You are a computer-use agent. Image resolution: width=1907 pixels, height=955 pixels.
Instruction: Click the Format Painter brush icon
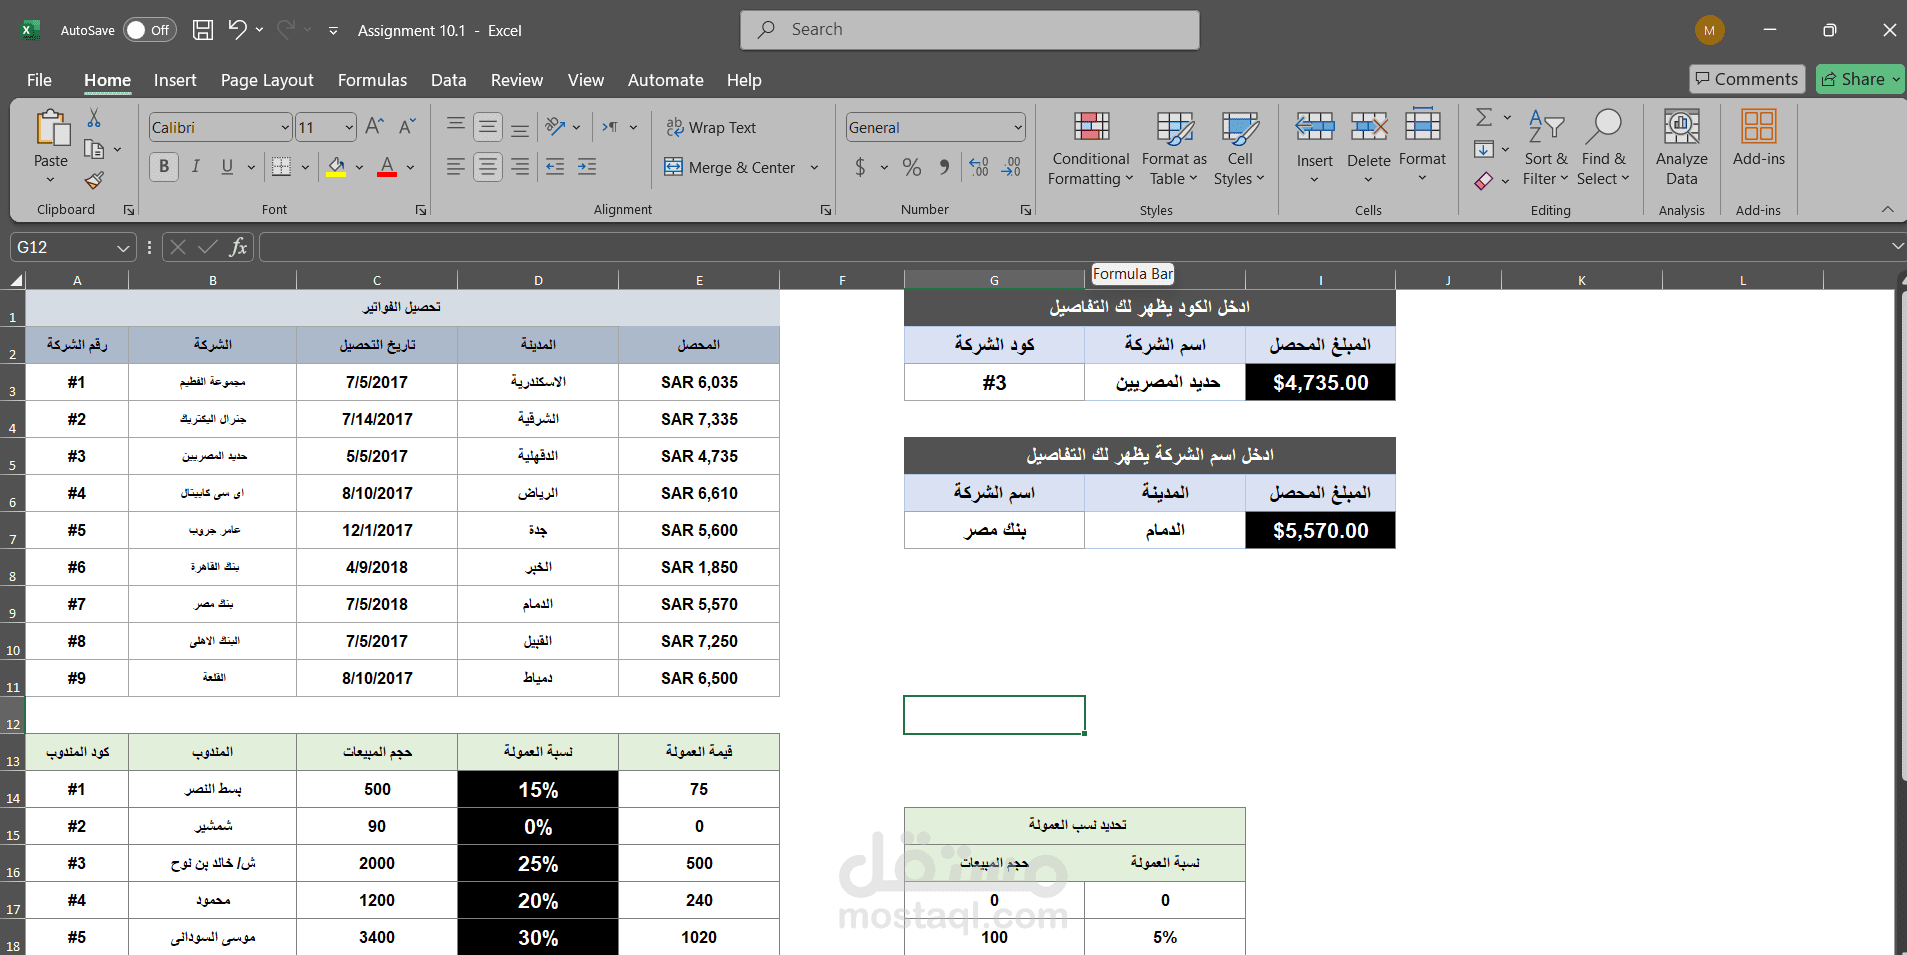point(94,180)
